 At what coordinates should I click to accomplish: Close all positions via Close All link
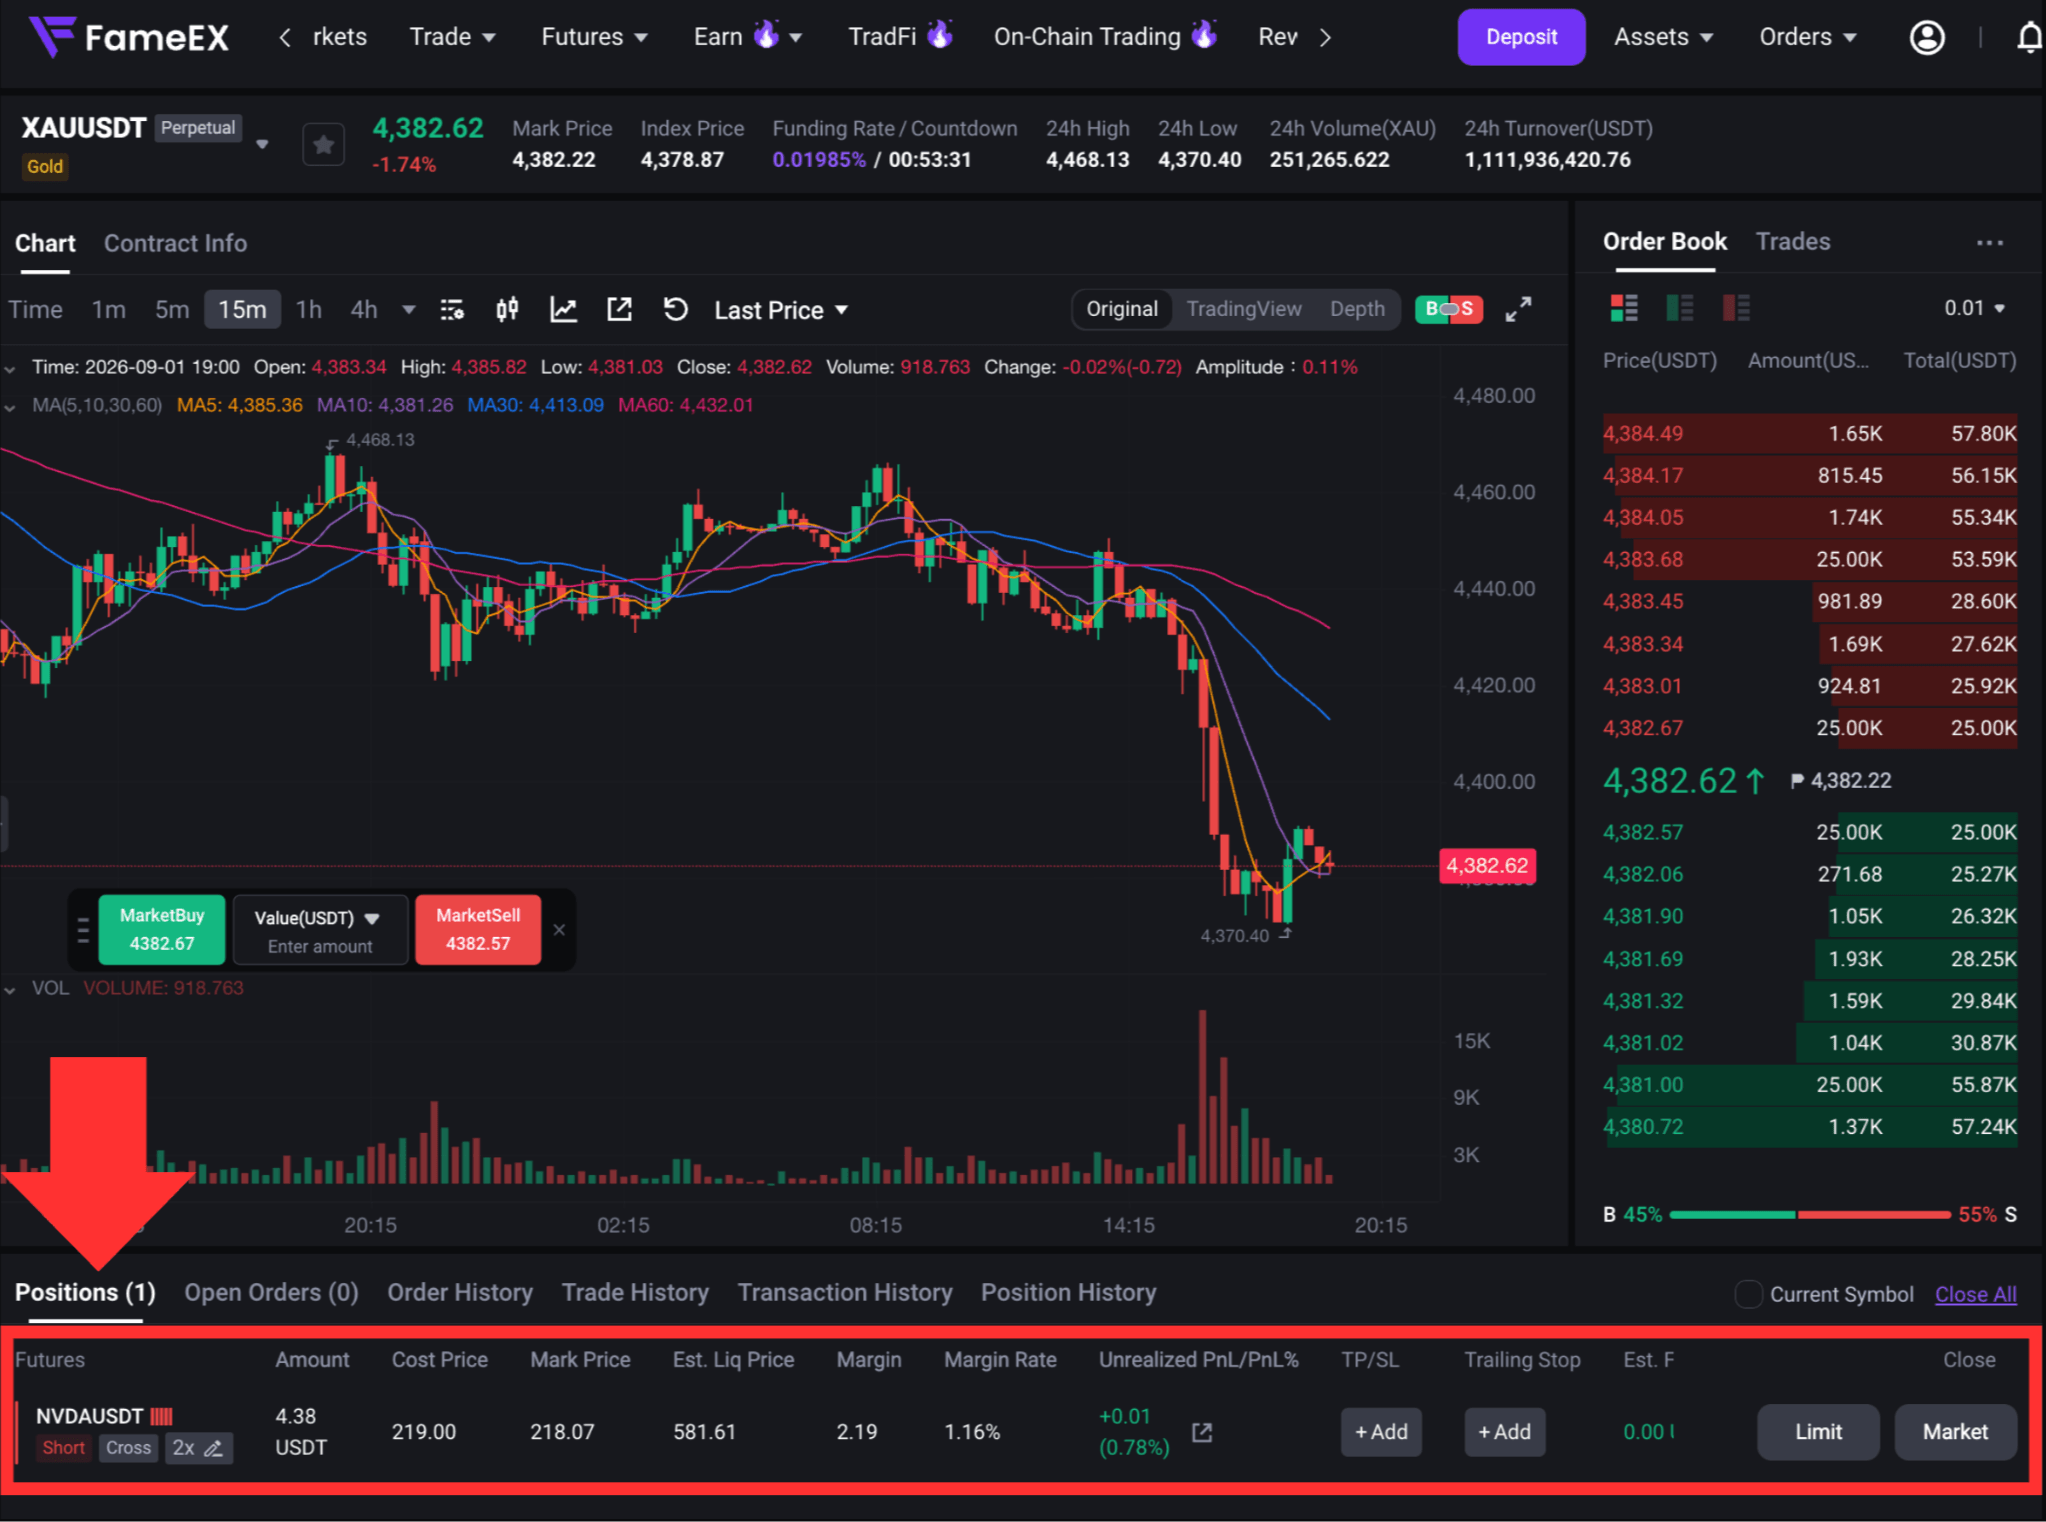[x=1975, y=1294]
